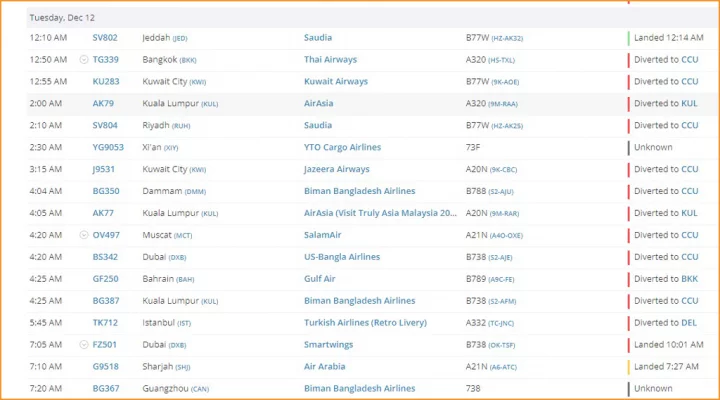Screen dimensions: 720x400
Task: Click flight BG367 from Guangzhou
Action: click(106, 389)
